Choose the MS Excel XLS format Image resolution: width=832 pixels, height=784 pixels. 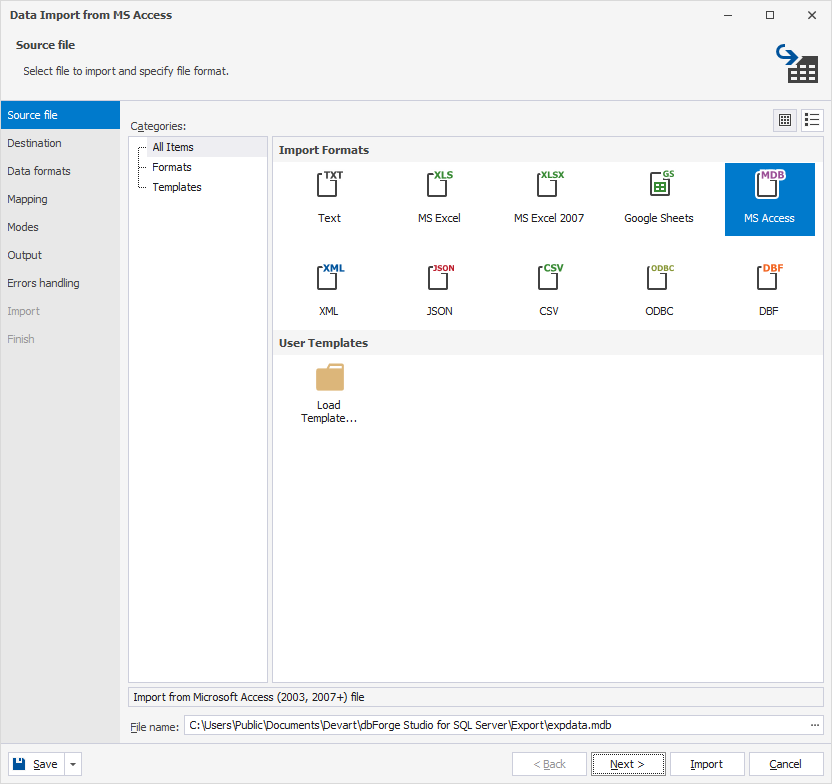[439, 198]
